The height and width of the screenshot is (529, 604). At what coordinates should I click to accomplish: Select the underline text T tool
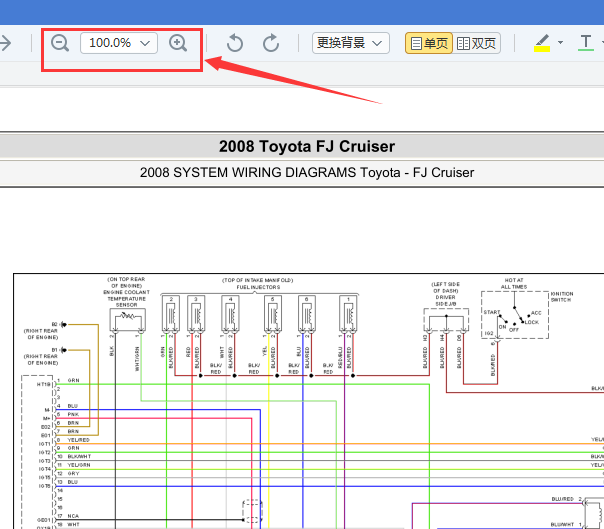(586, 43)
